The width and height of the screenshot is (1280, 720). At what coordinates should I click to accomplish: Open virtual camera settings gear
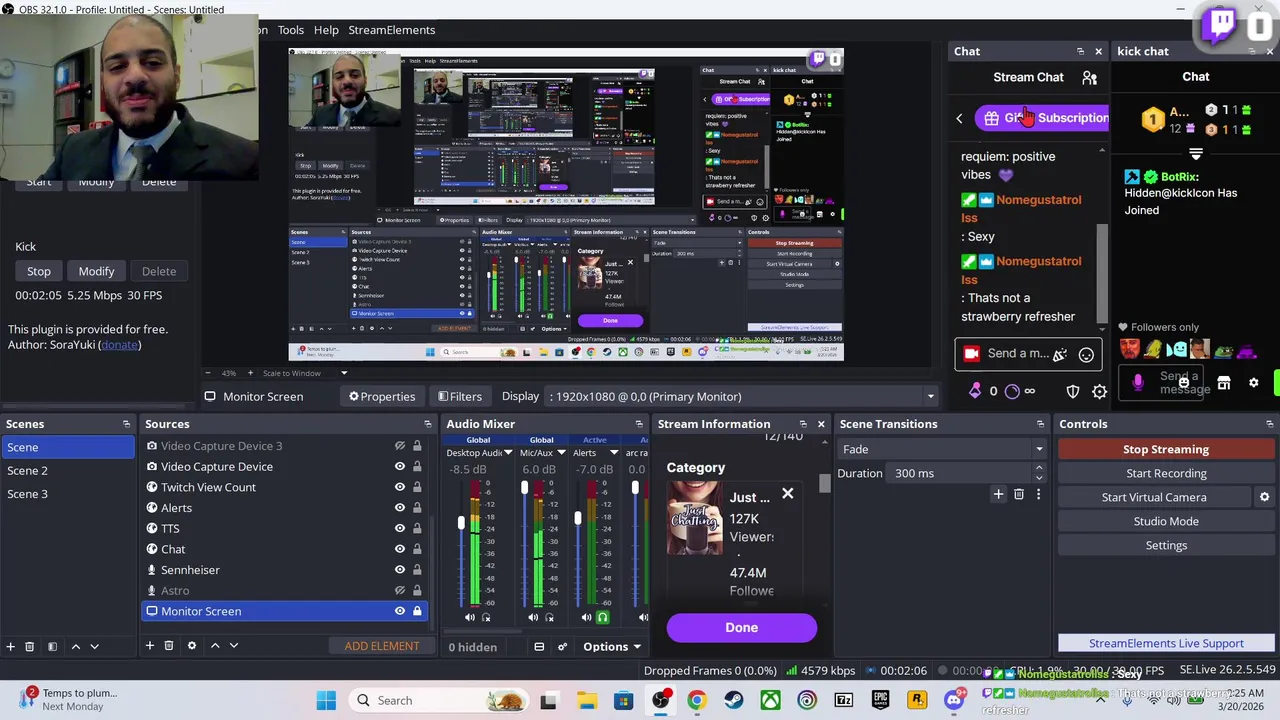[x=1264, y=497]
